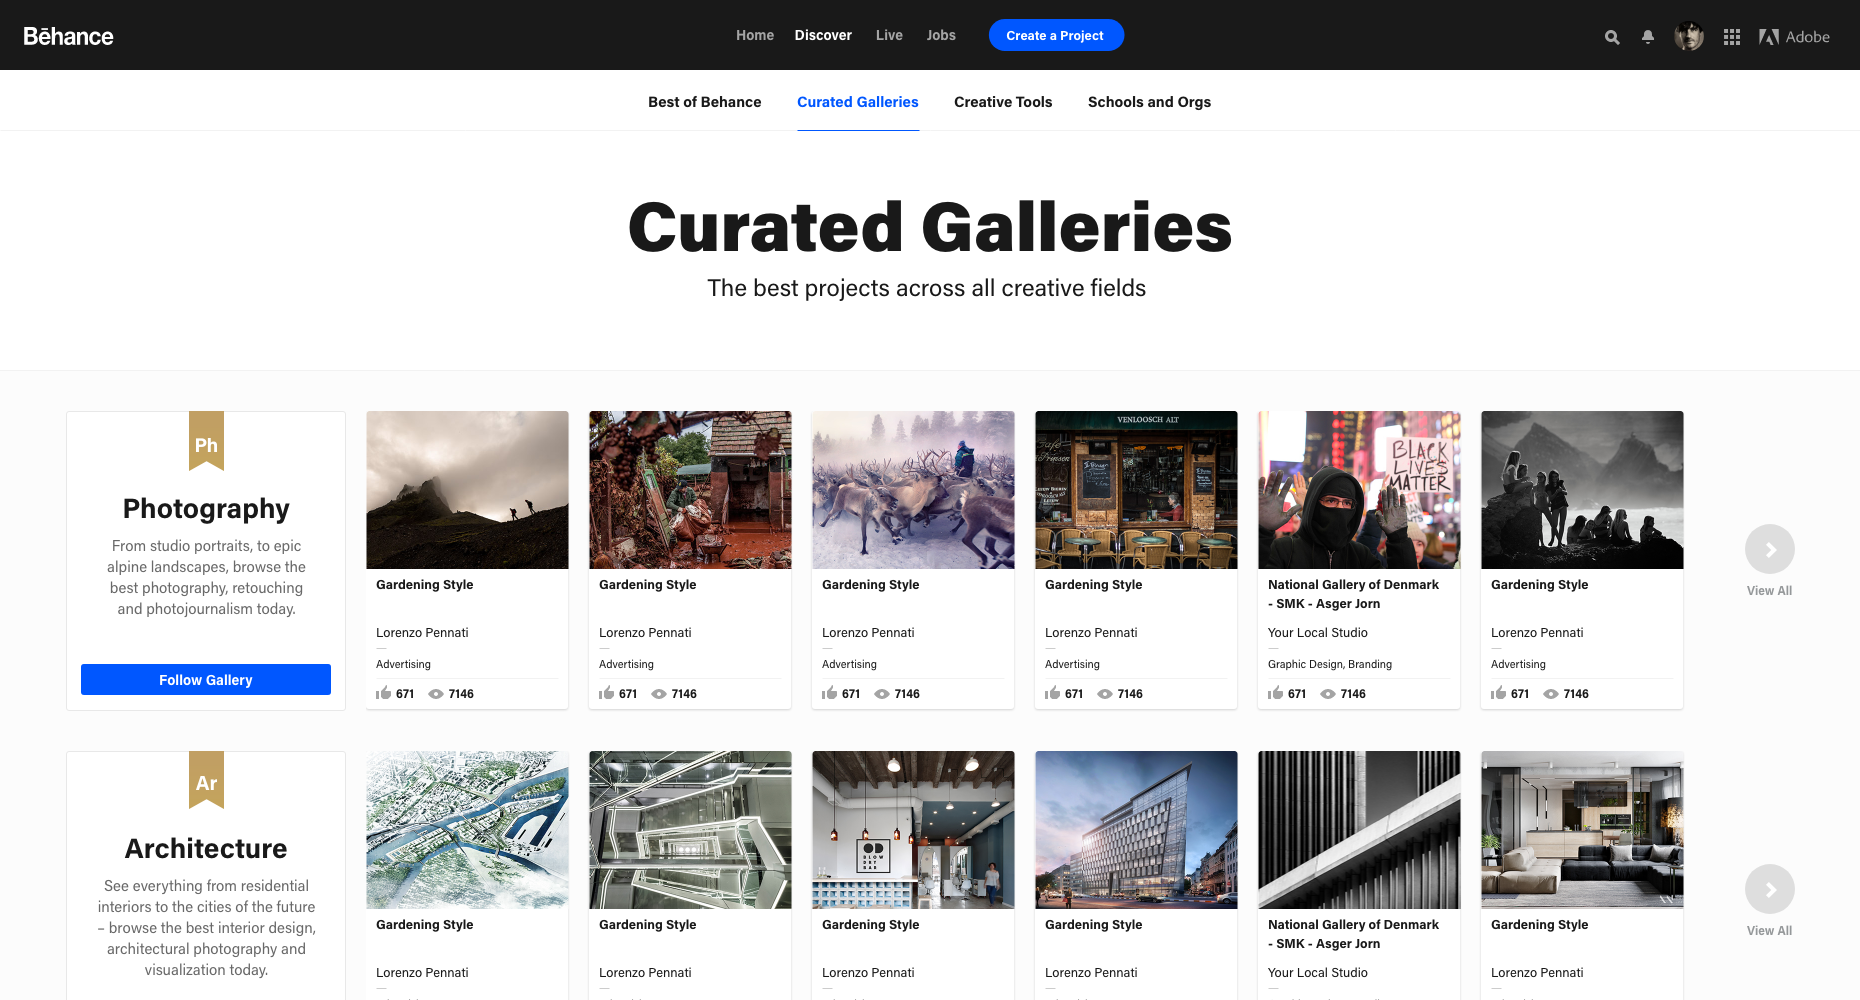Open the aerial city masterplan rendering
Screen dimensions: 1860x1000
click(x=467, y=830)
